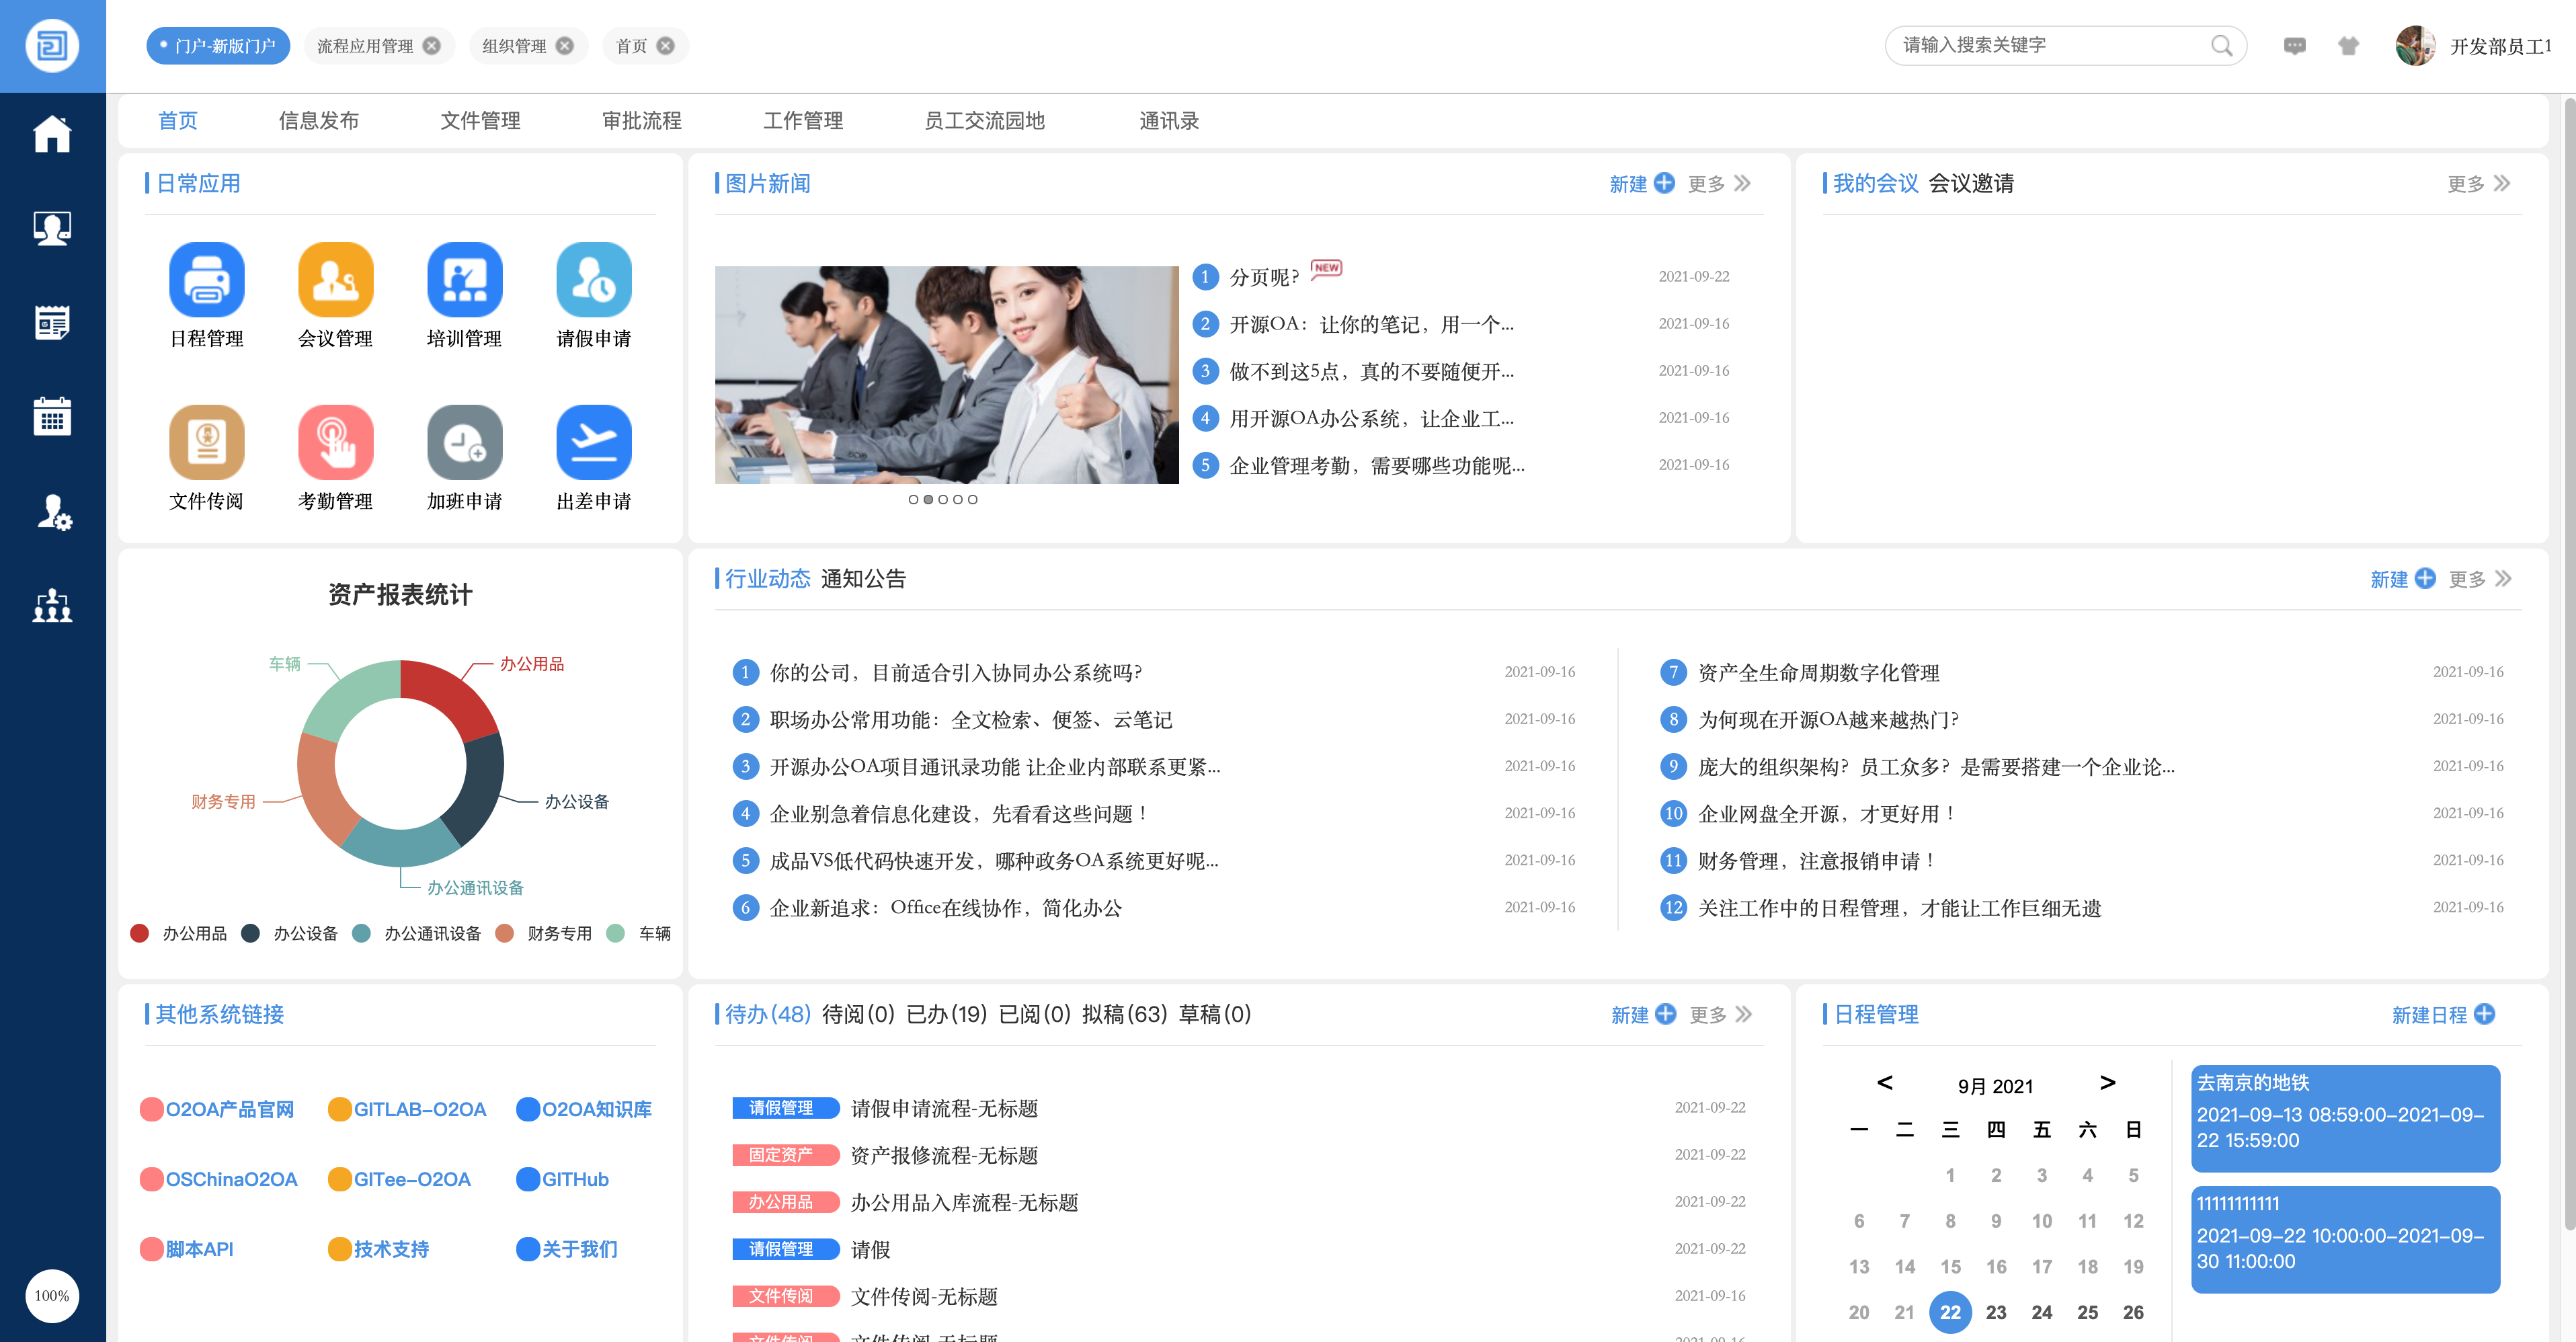Launch the 培训管理 app icon
2576x1342 pixels.
464,280
